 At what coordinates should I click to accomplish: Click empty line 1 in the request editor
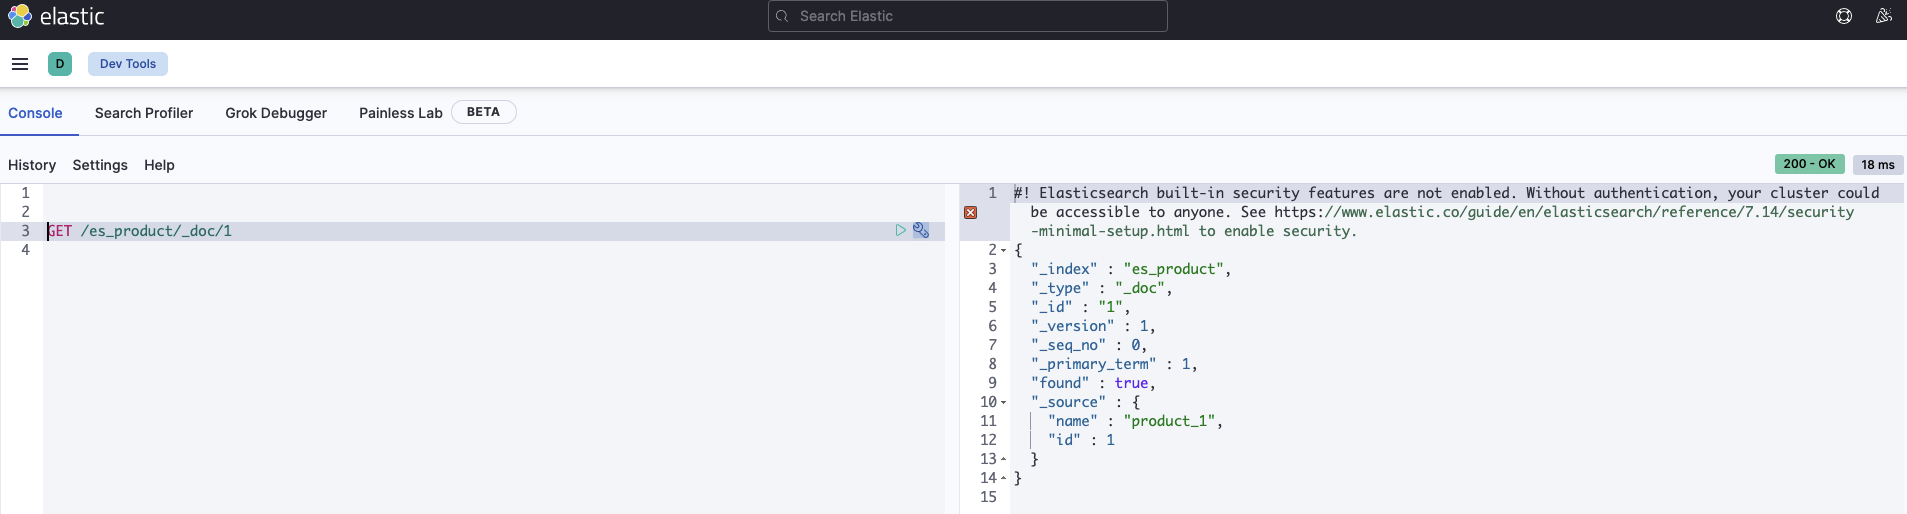tap(494, 193)
